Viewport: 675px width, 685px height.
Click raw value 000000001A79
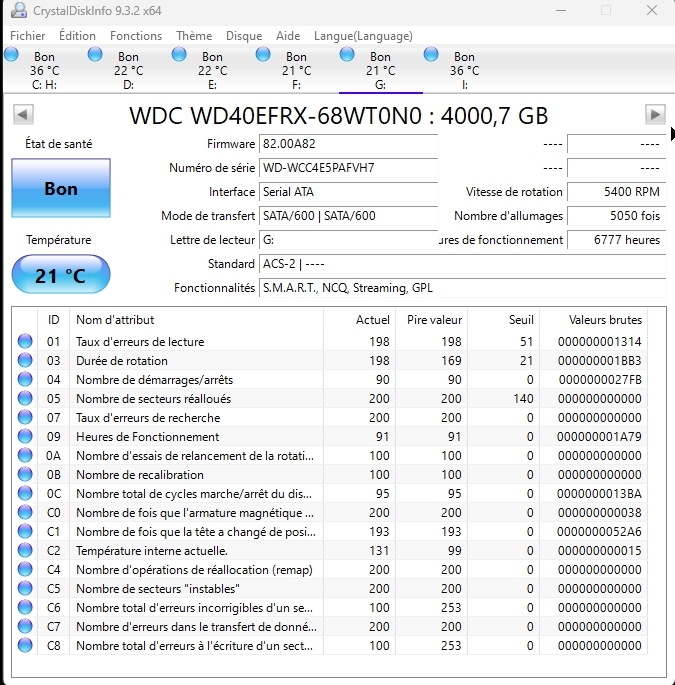pos(599,437)
